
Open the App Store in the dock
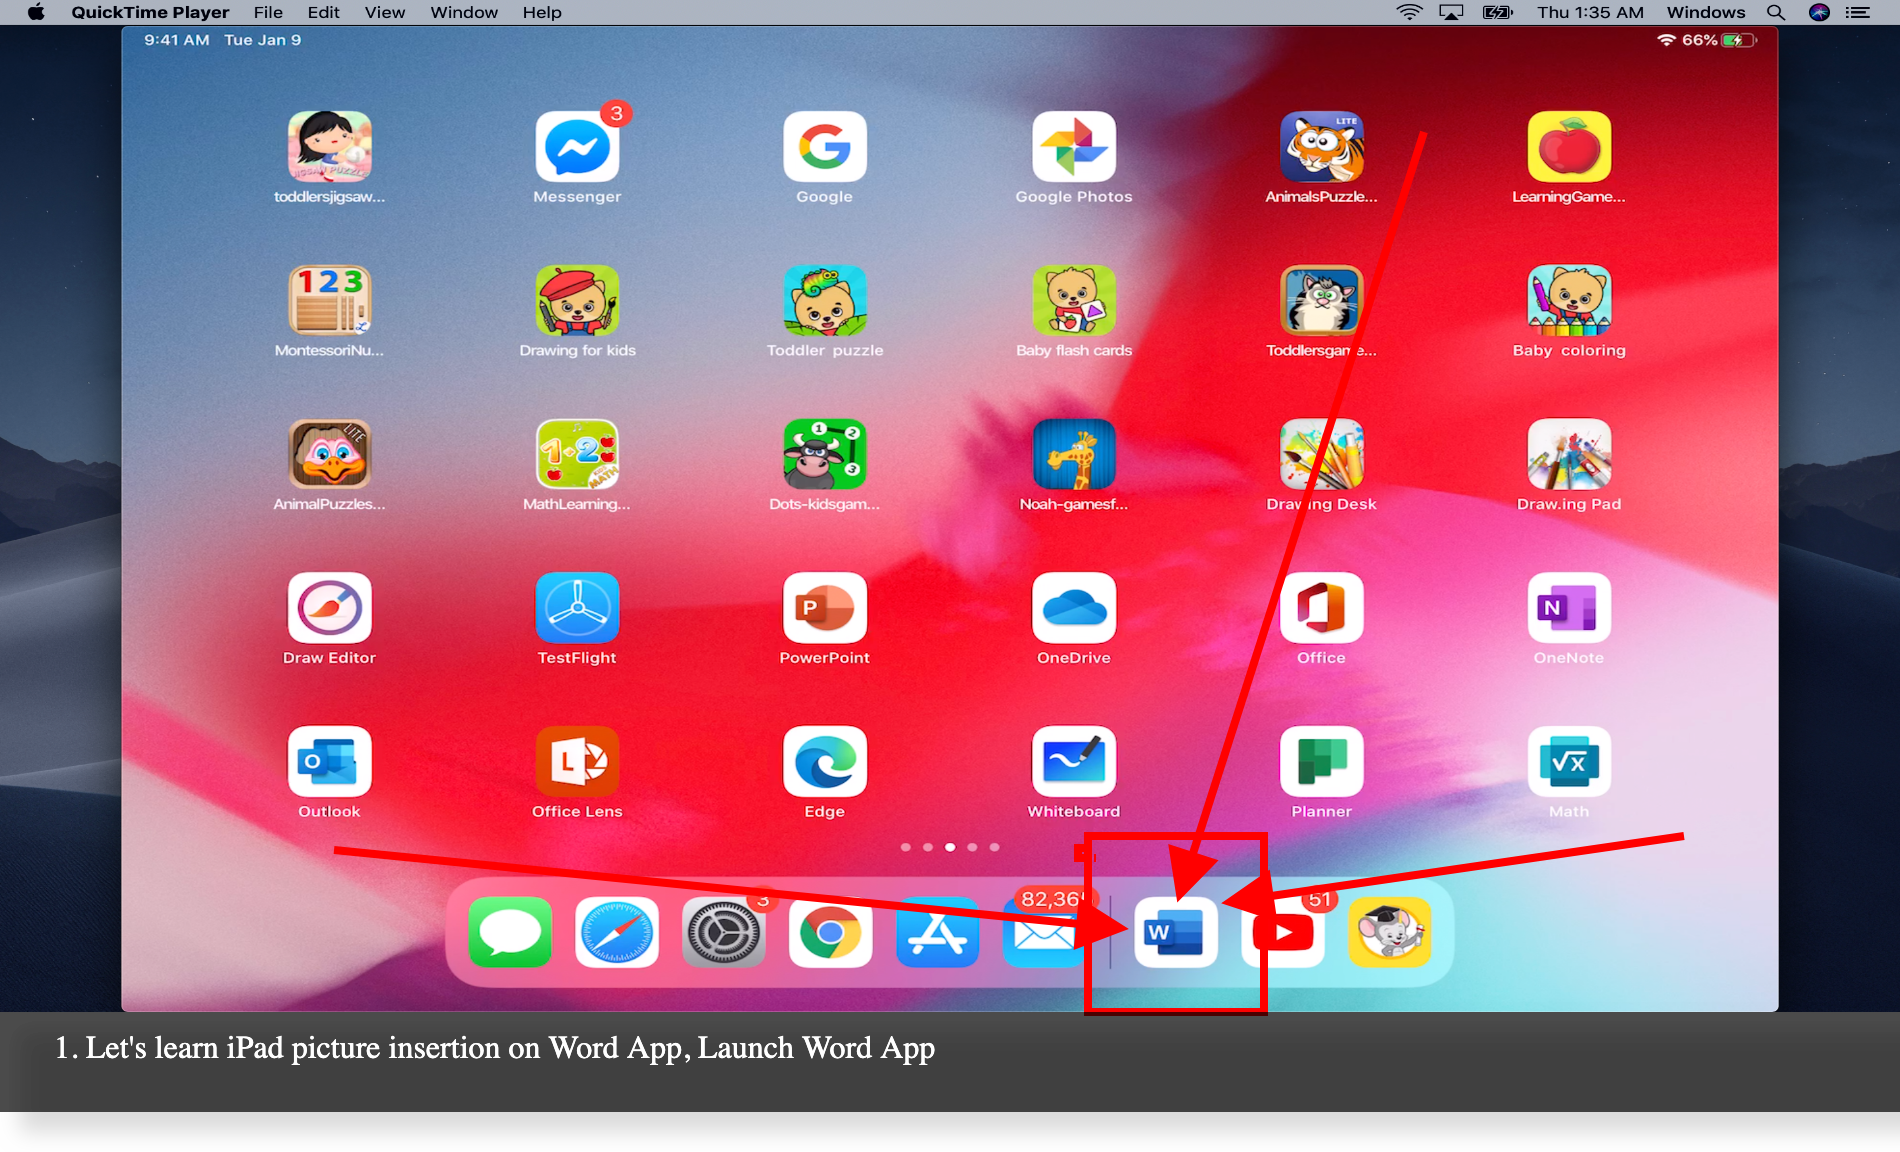pos(937,933)
